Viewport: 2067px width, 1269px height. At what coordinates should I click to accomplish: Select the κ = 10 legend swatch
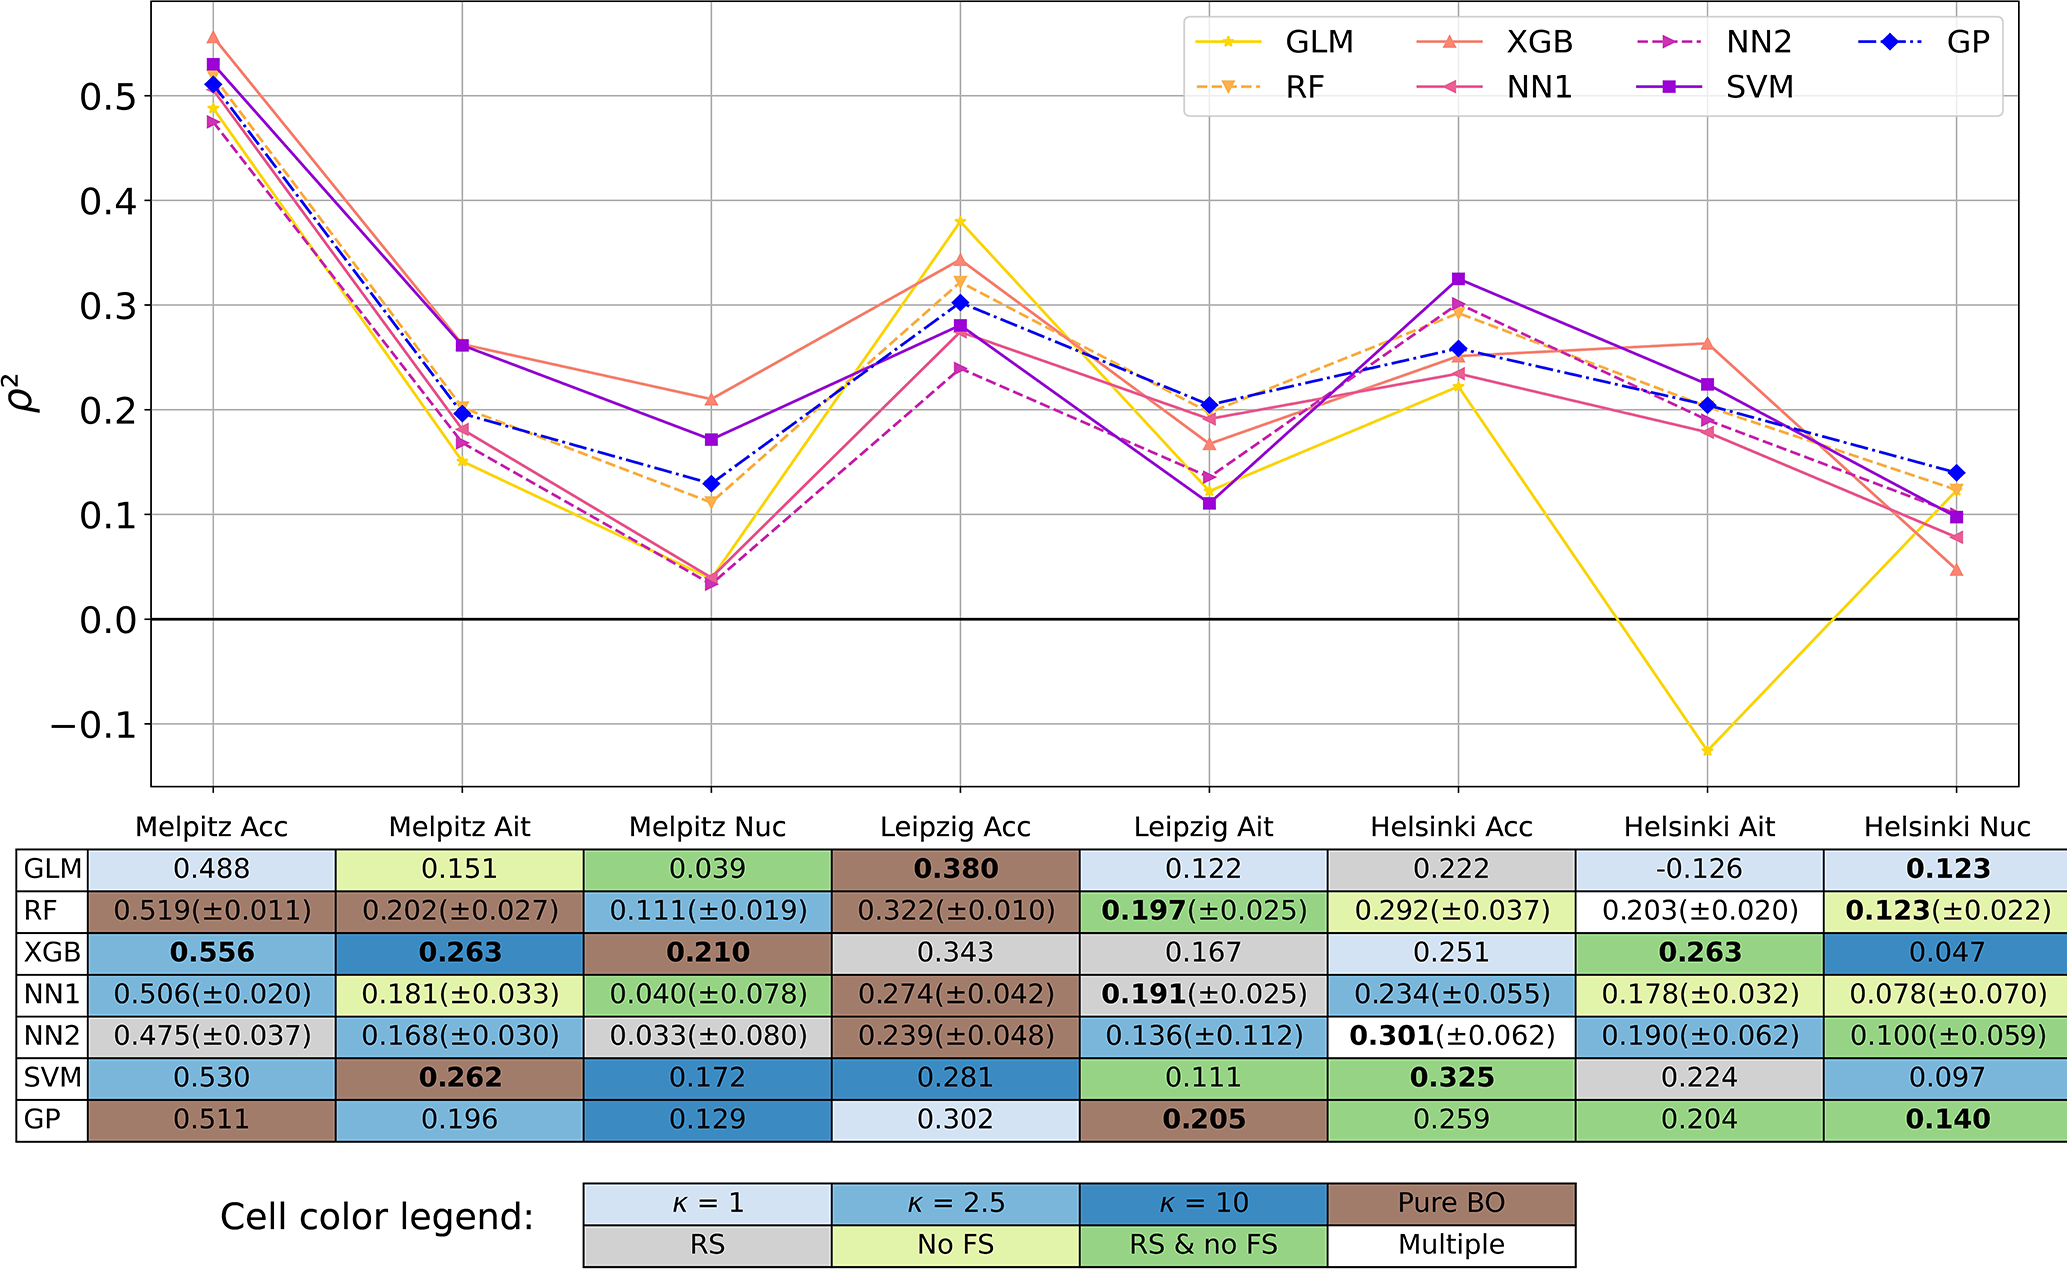(1203, 1203)
